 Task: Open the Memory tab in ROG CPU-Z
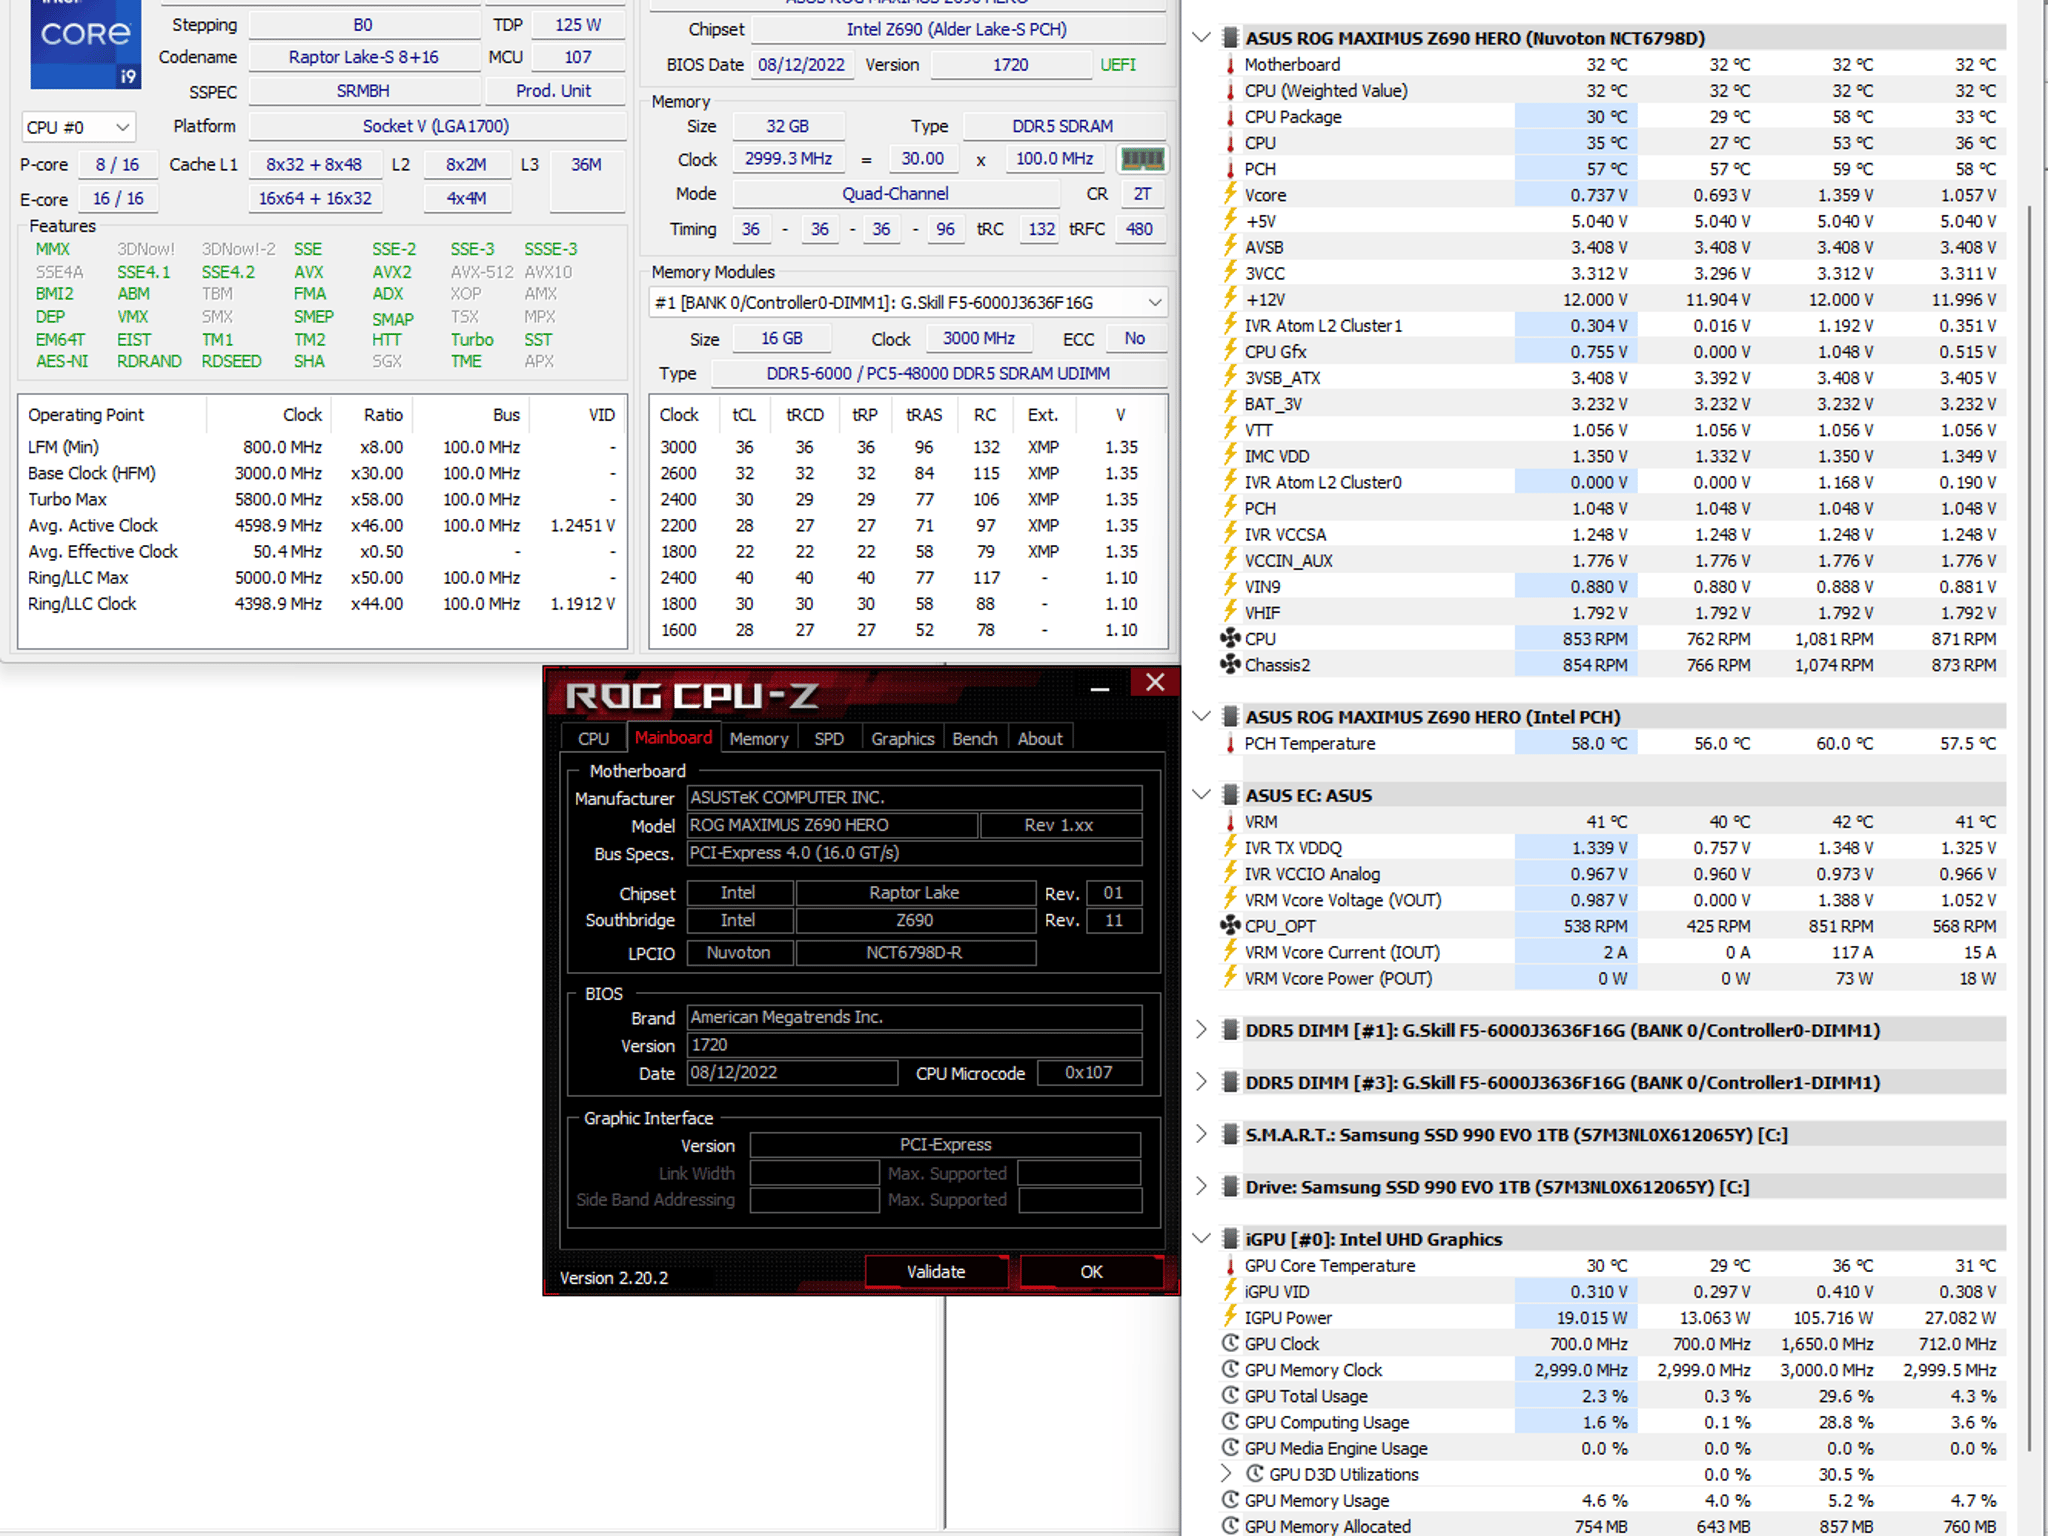pos(759,738)
